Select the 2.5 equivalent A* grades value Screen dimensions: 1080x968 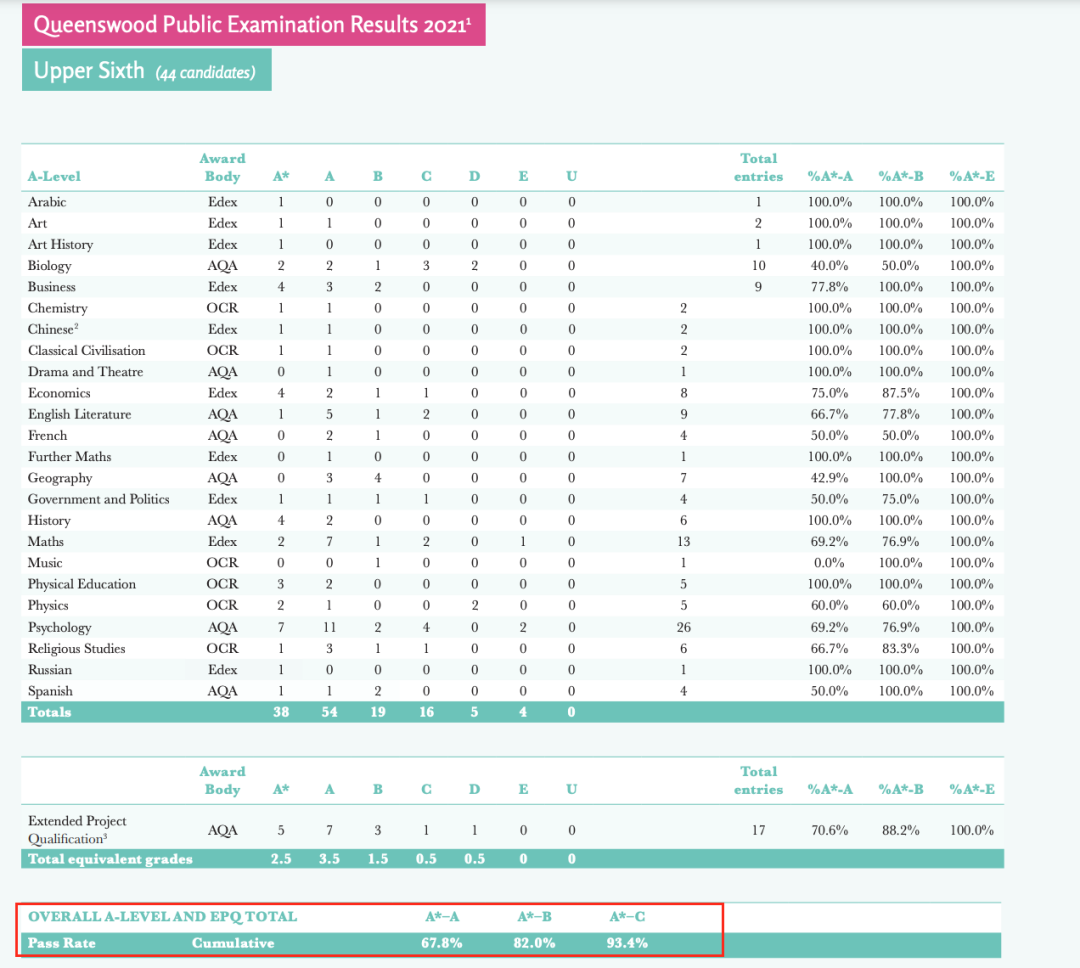281,859
